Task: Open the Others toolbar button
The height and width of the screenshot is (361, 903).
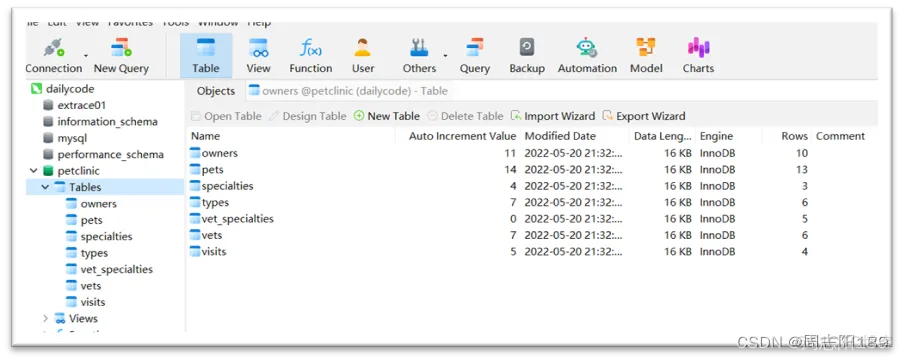Action: click(419, 56)
